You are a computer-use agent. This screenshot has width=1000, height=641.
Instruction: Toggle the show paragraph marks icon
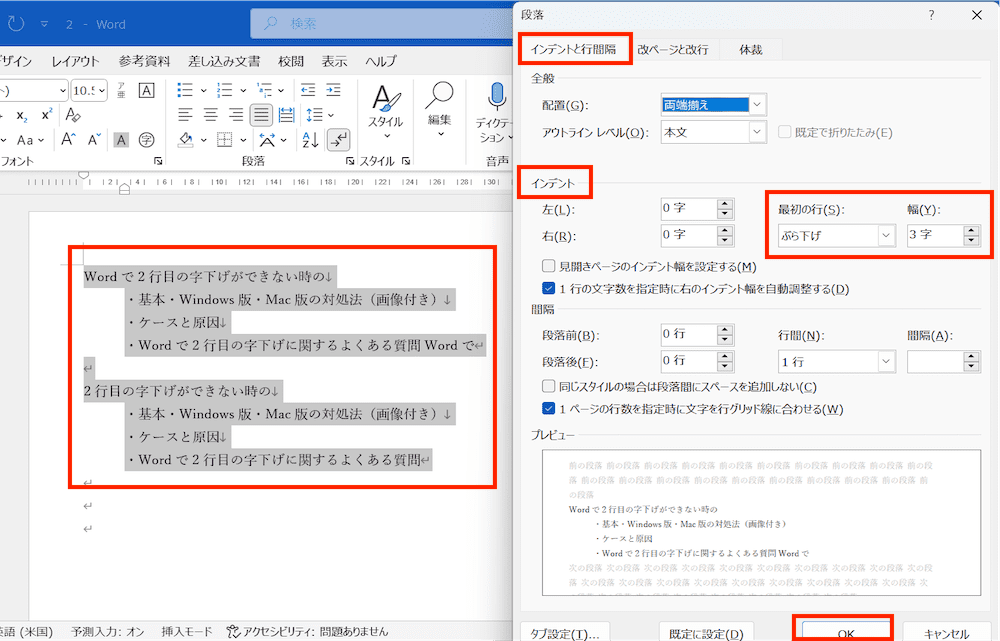[x=339, y=139]
